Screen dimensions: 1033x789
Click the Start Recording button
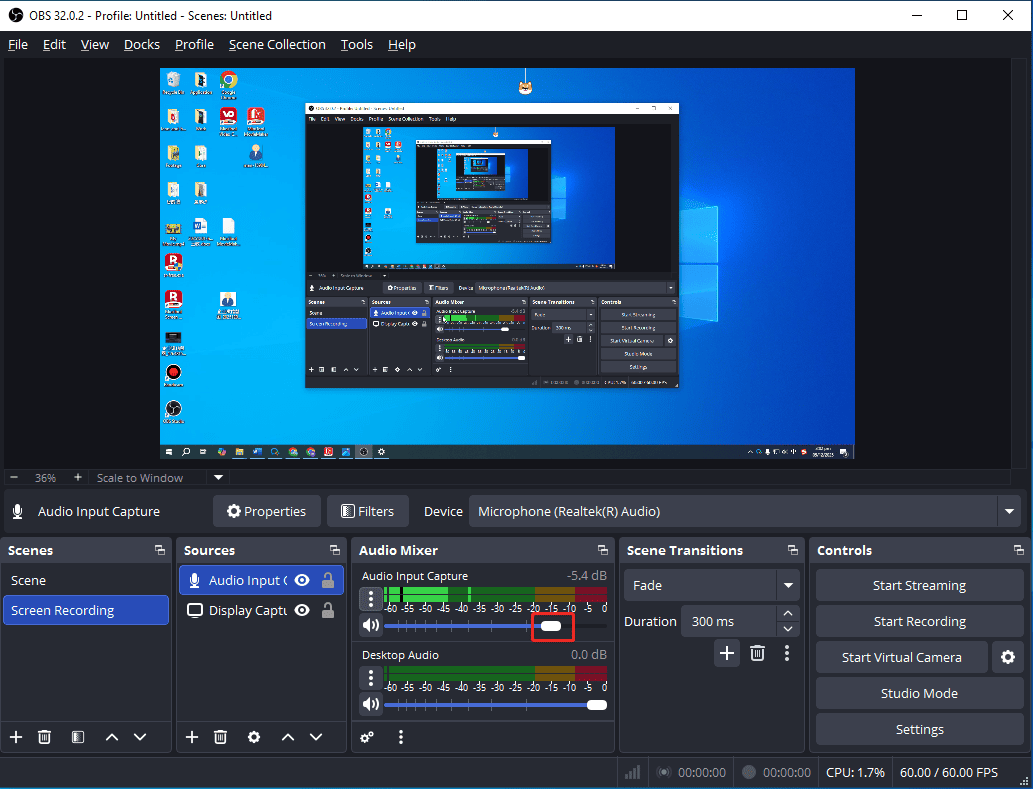point(918,621)
